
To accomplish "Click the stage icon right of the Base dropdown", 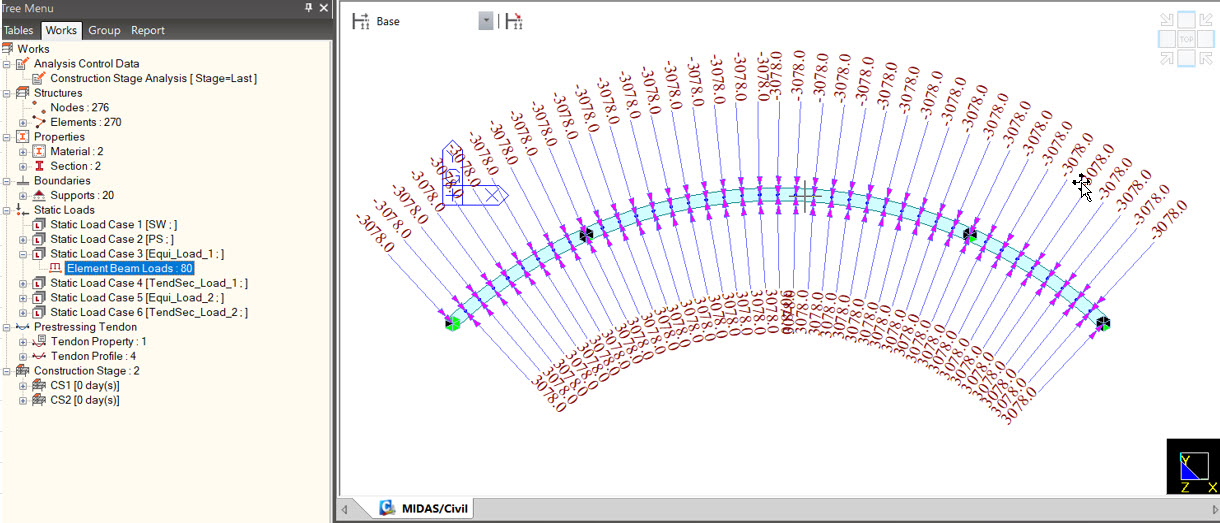I will pyautogui.click(x=513, y=21).
